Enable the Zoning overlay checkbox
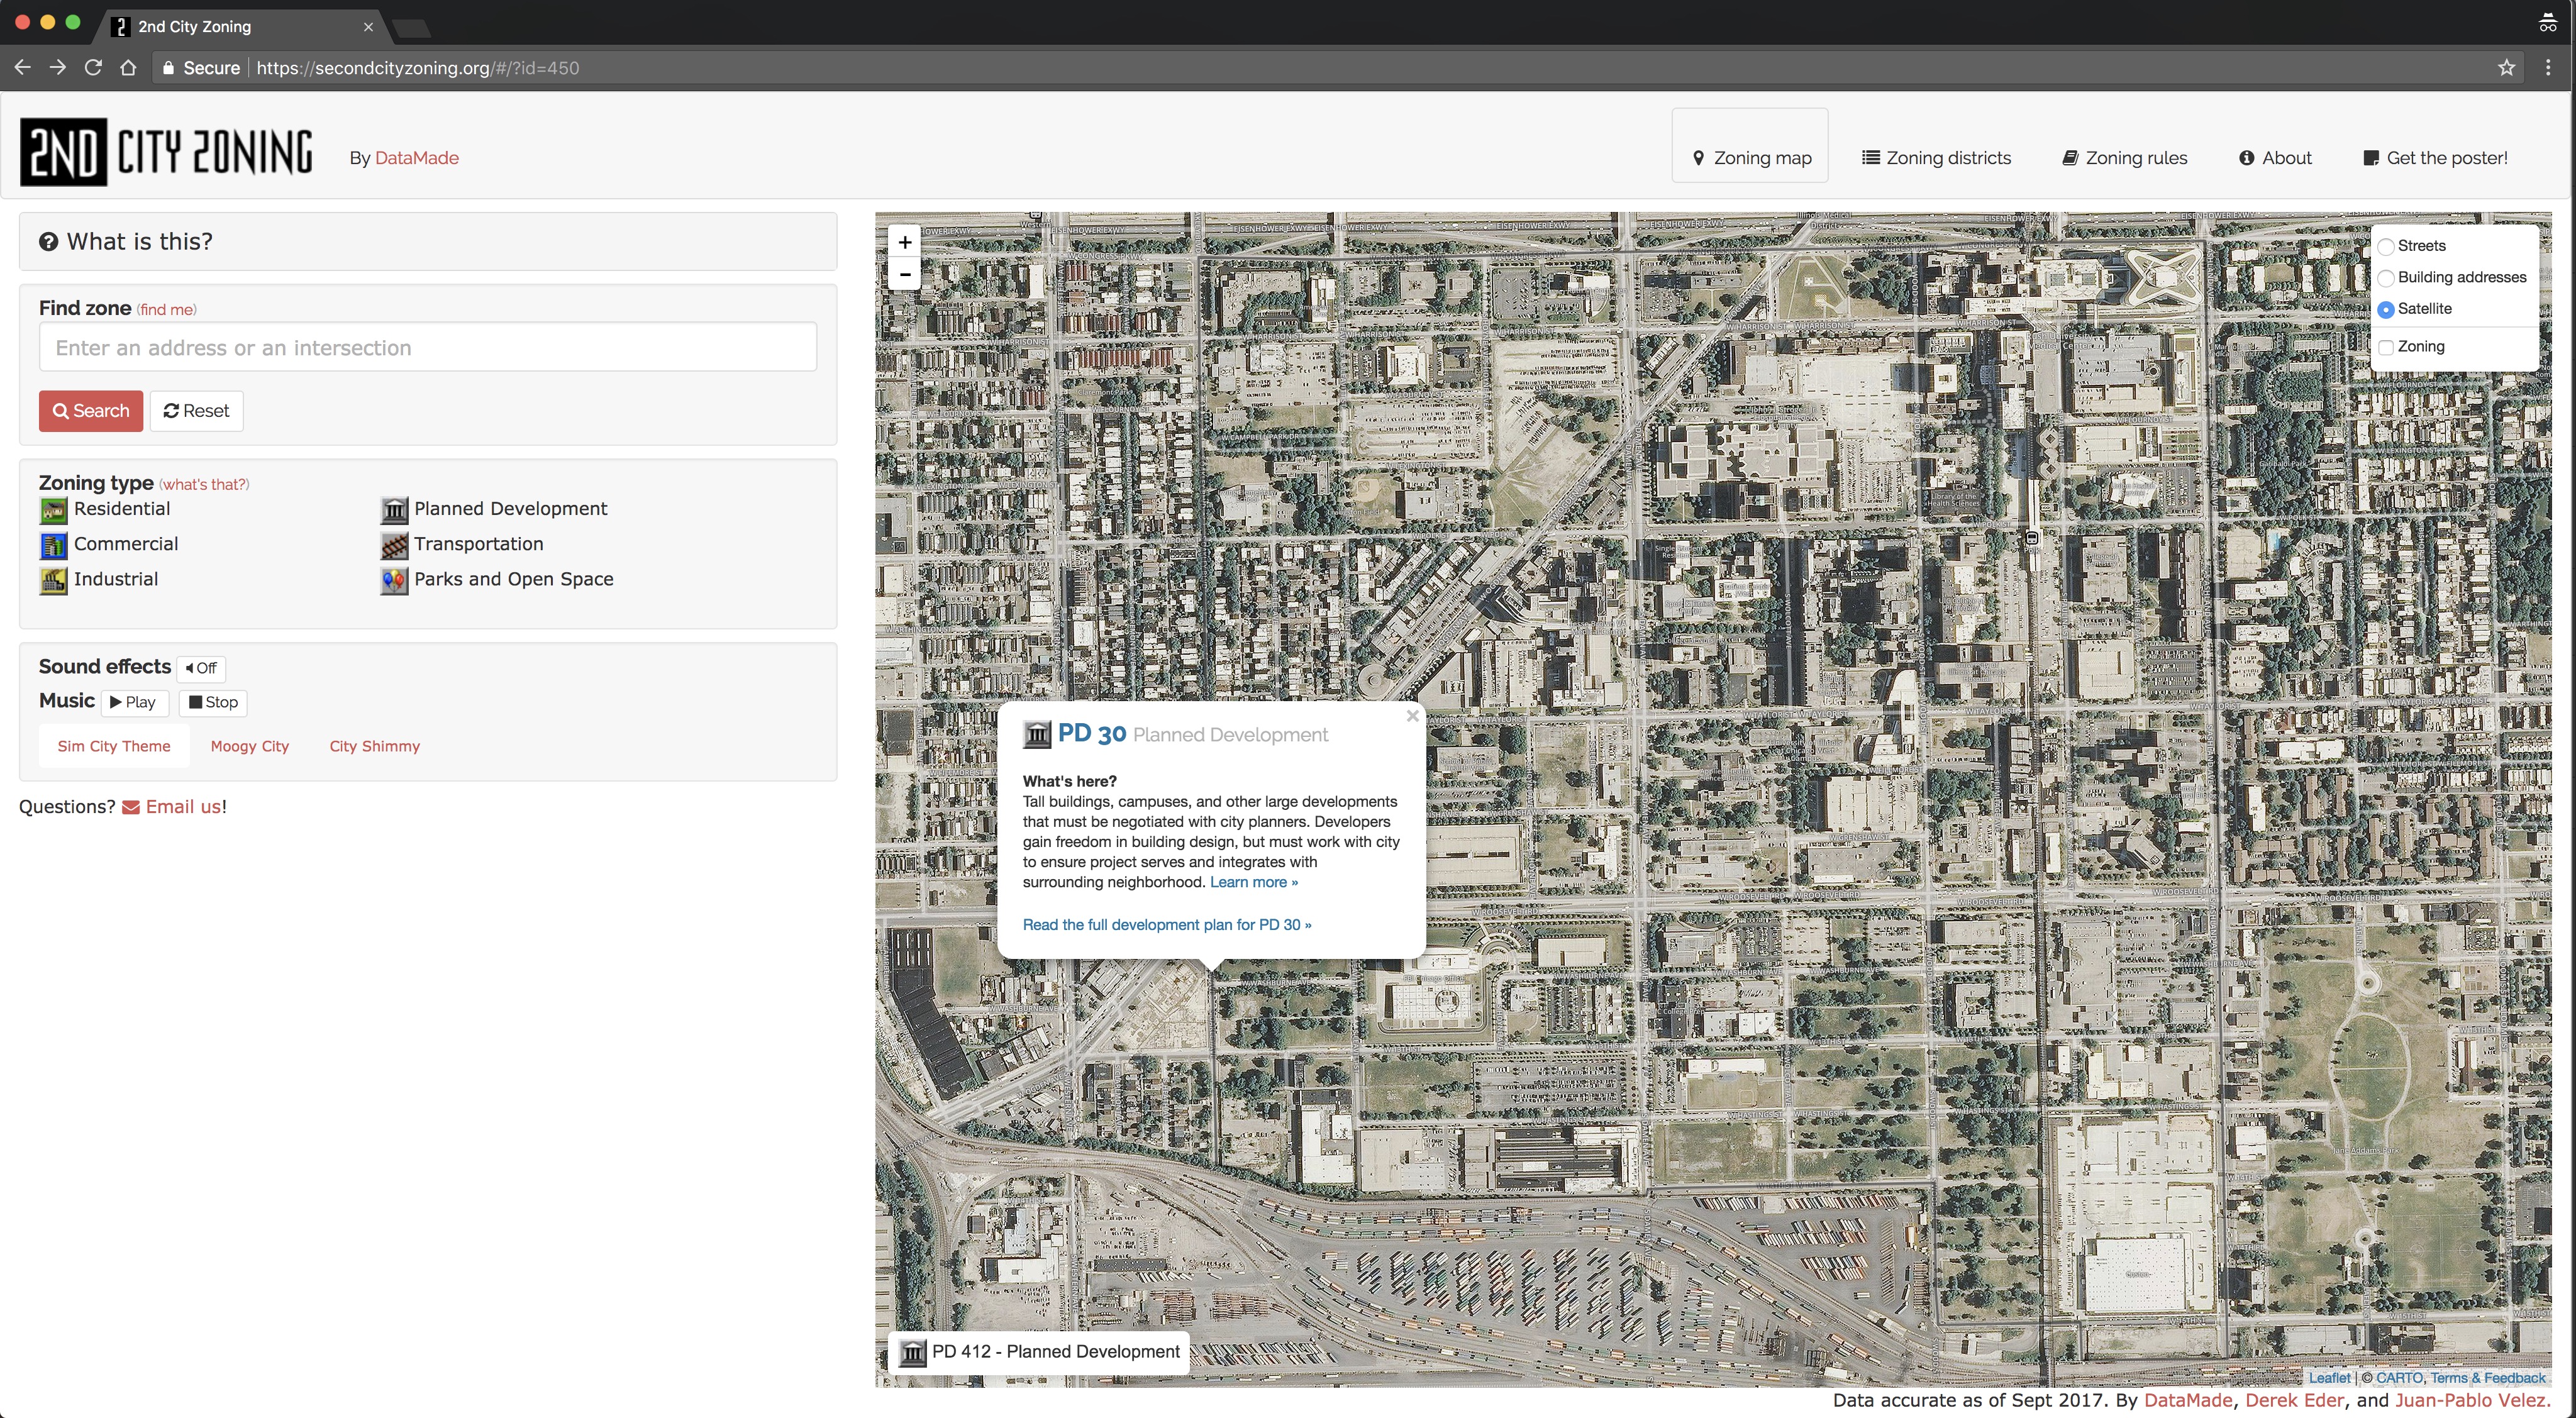Screen dimensions: 2576x1418 2385,344
